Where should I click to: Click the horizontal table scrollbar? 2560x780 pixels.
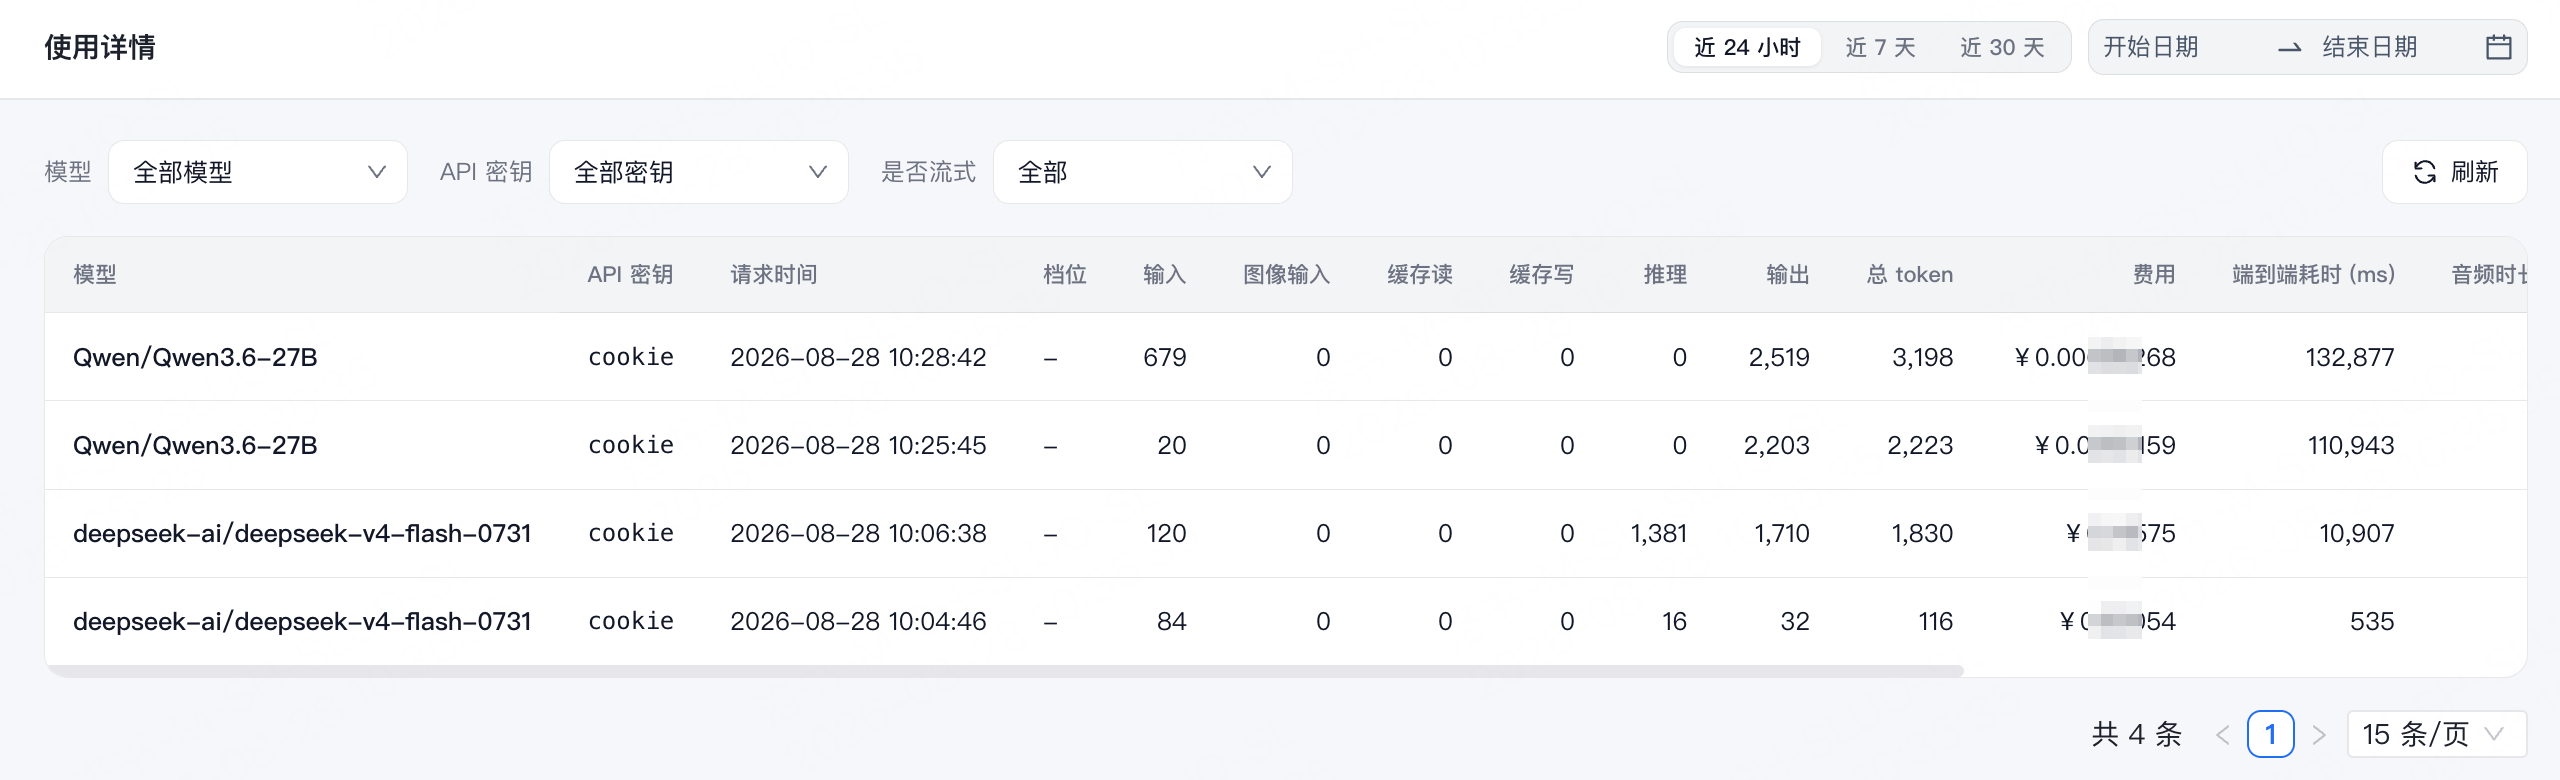point(1004,671)
